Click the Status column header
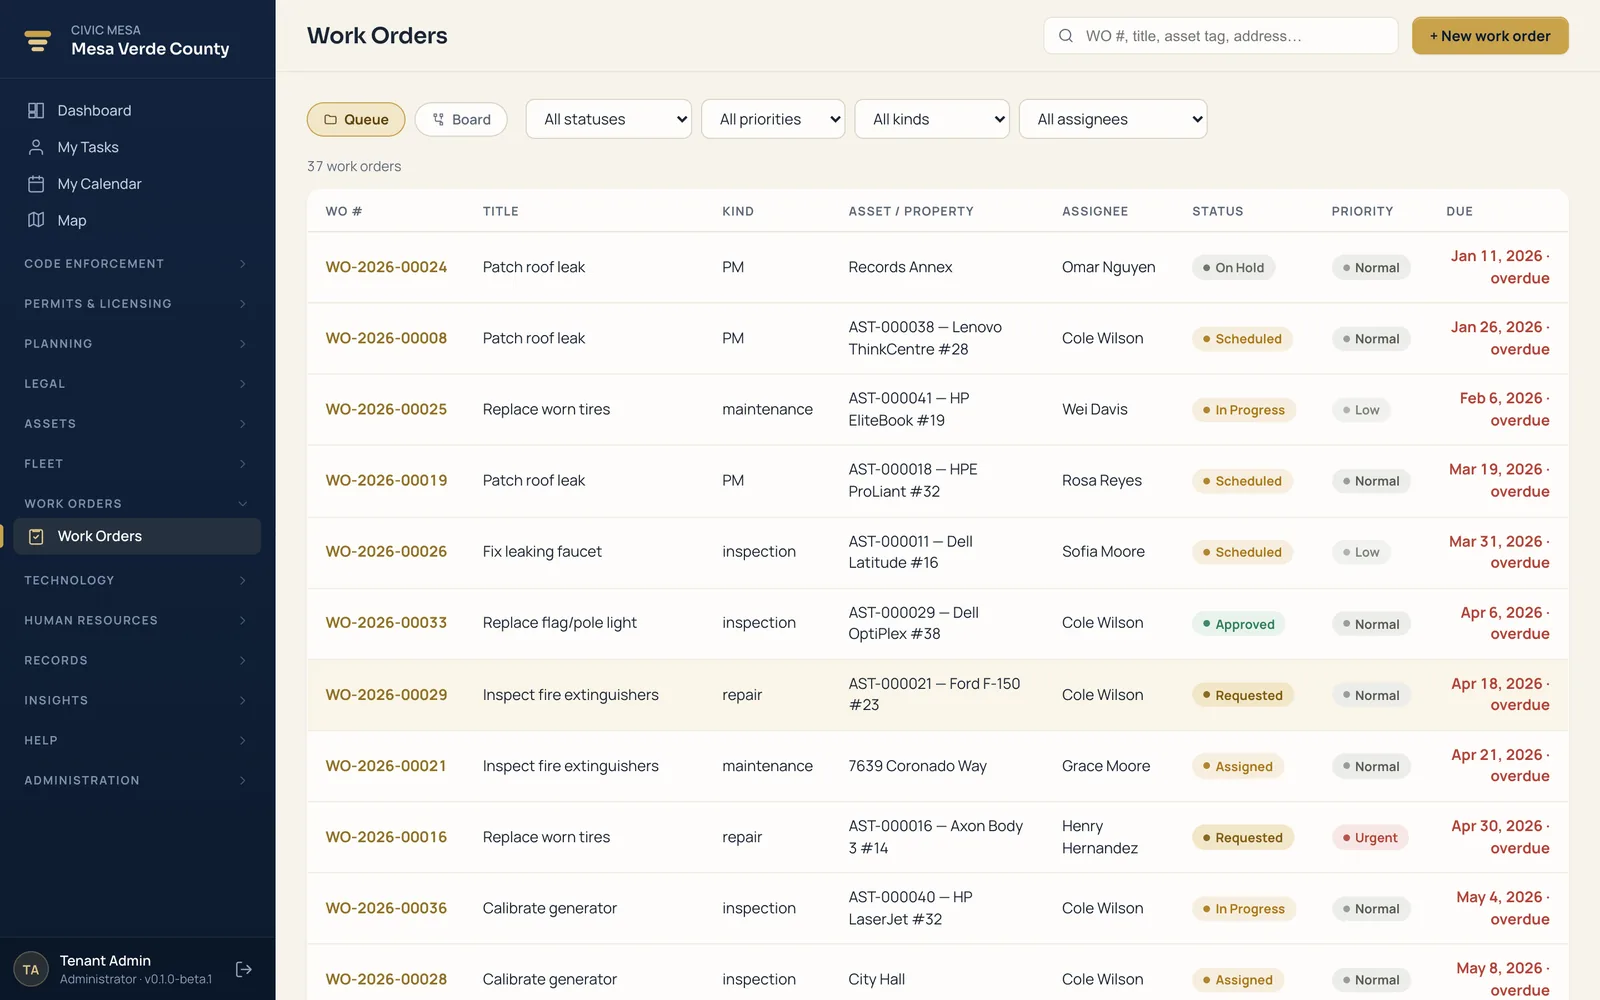This screenshot has width=1600, height=1000. click(x=1218, y=211)
